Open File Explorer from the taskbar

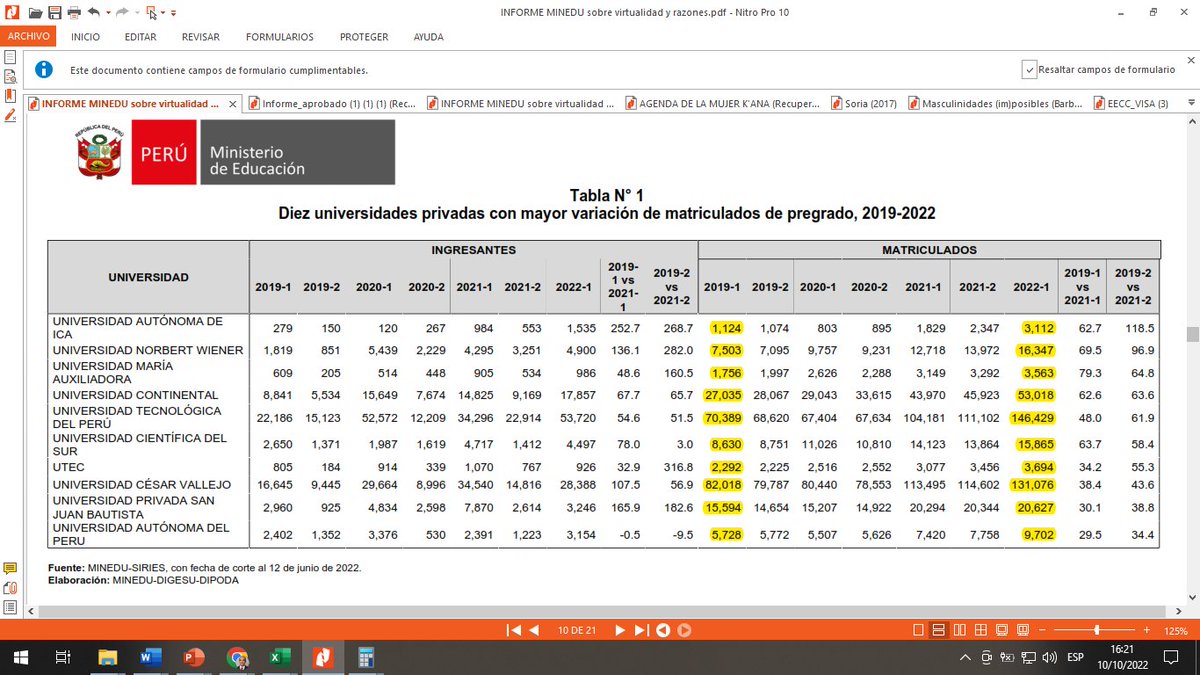click(108, 658)
